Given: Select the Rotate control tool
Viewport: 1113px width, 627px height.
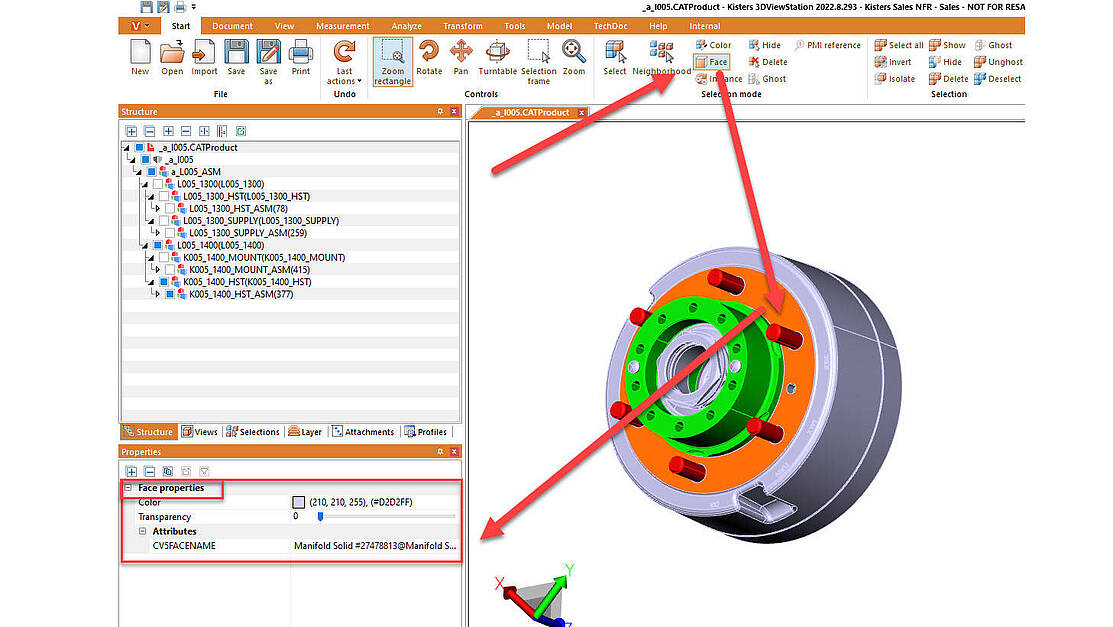Looking at the screenshot, I should pos(429,58).
